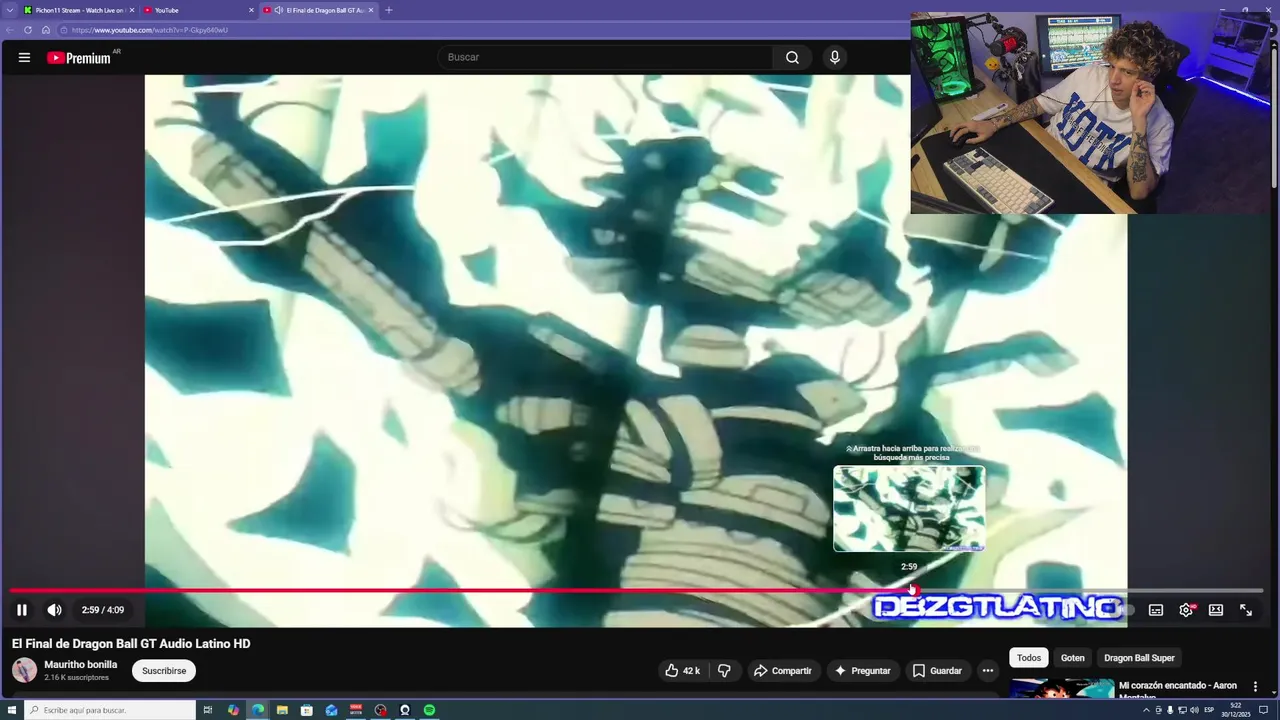
Task: Click the search magnifier button
Action: pyautogui.click(x=792, y=58)
